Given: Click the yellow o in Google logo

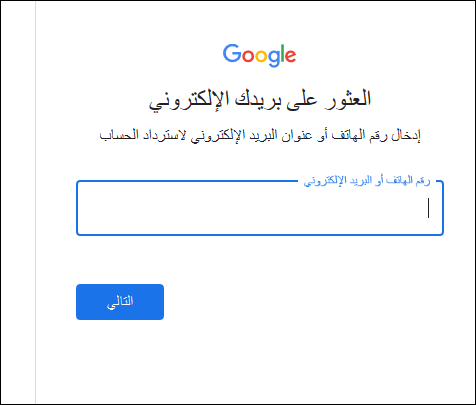Looking at the screenshot, I should (x=261, y=56).
